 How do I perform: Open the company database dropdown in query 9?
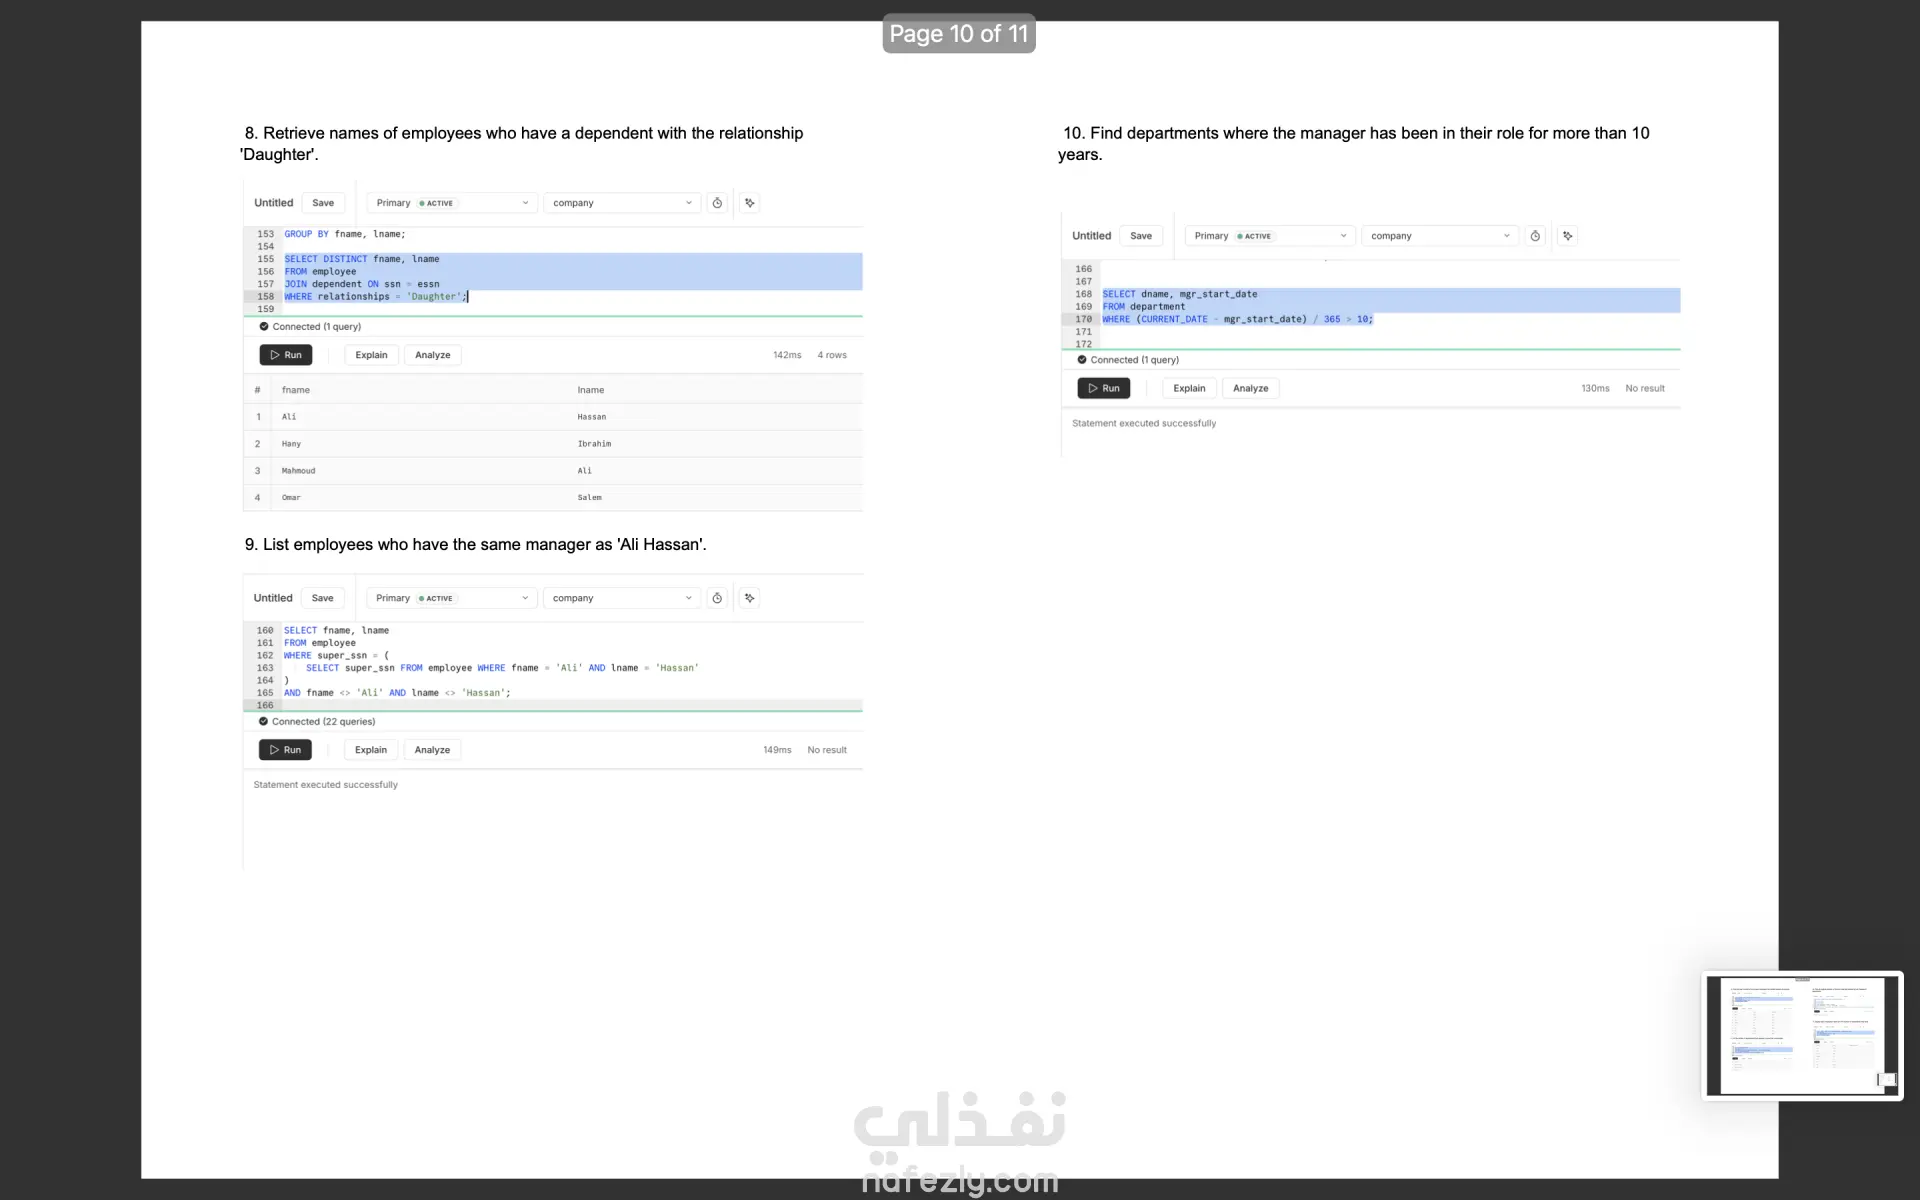pyautogui.click(x=621, y=598)
